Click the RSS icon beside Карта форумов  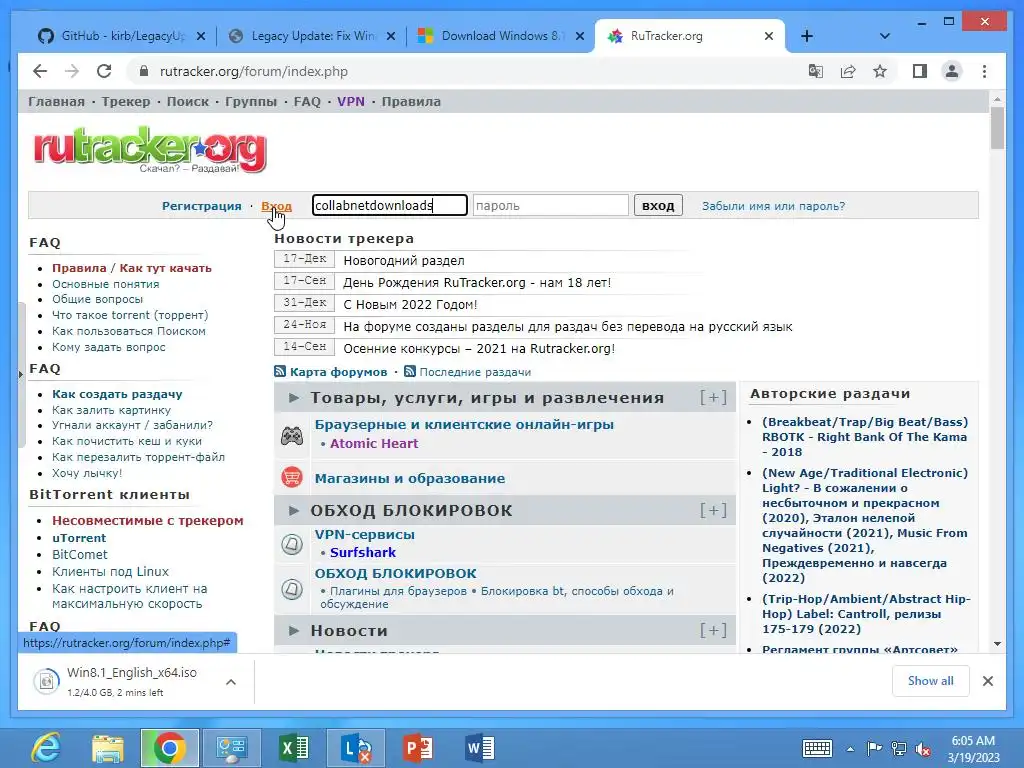(280, 372)
